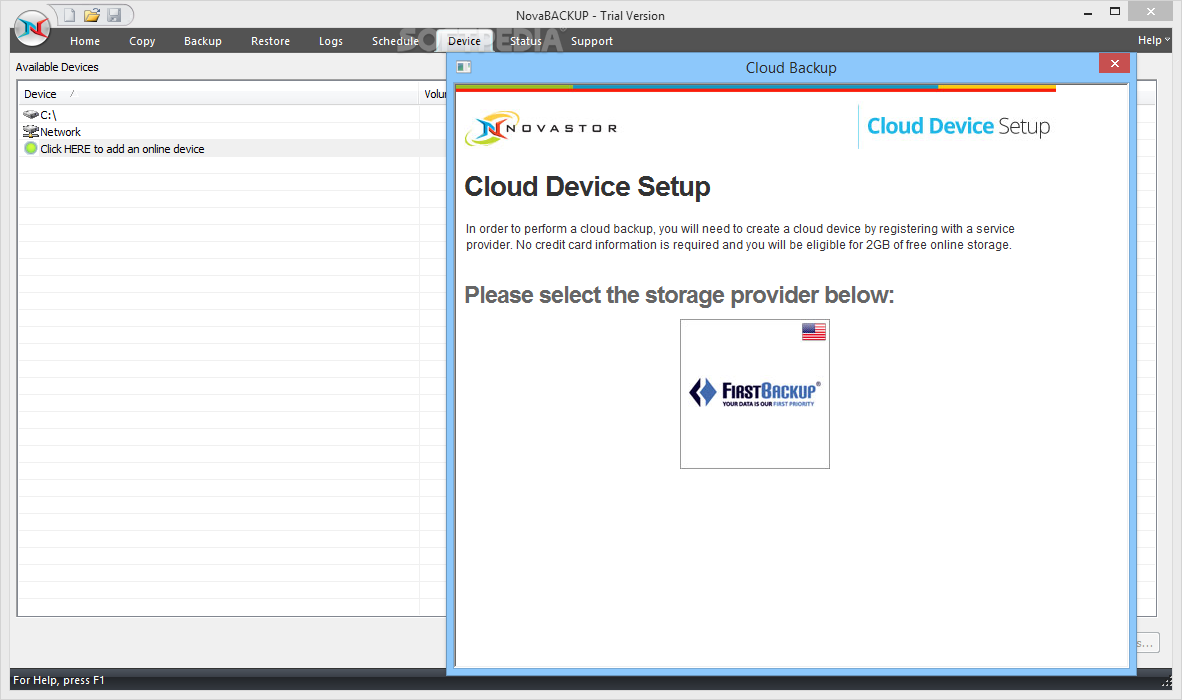Open the Support tab
1182x700 pixels.
(592, 41)
